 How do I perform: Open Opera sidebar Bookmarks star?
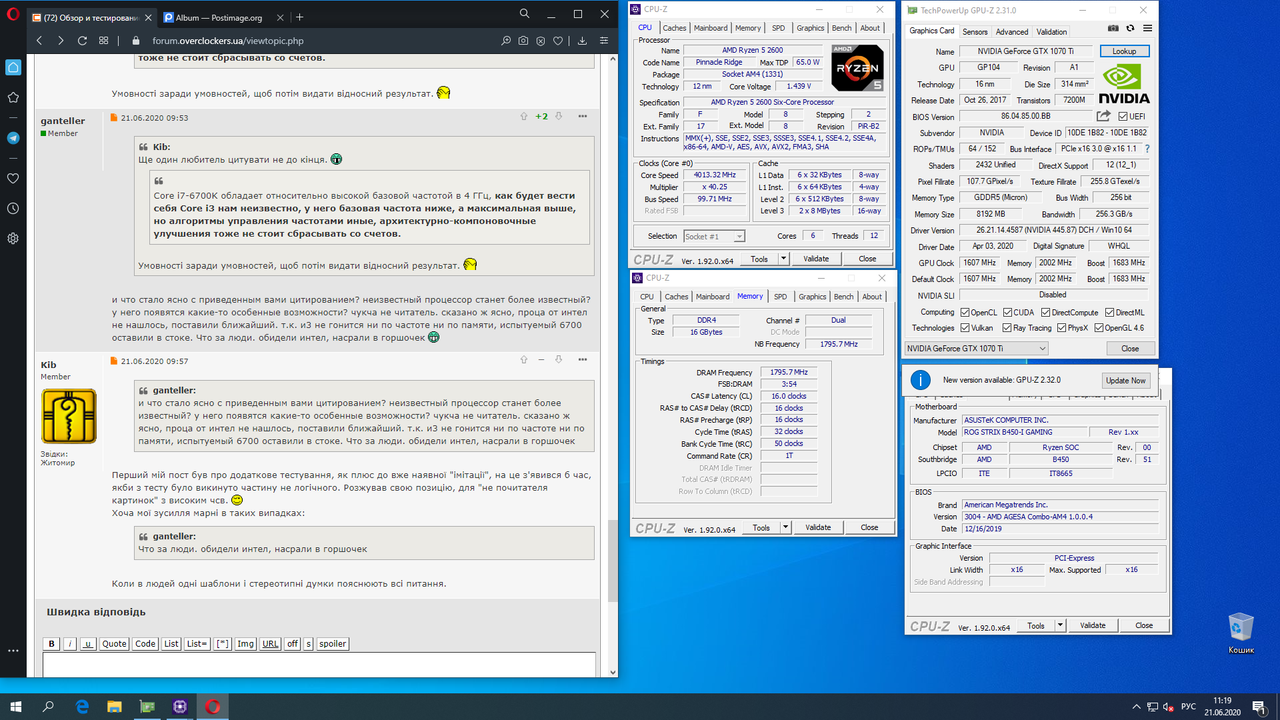[13, 98]
